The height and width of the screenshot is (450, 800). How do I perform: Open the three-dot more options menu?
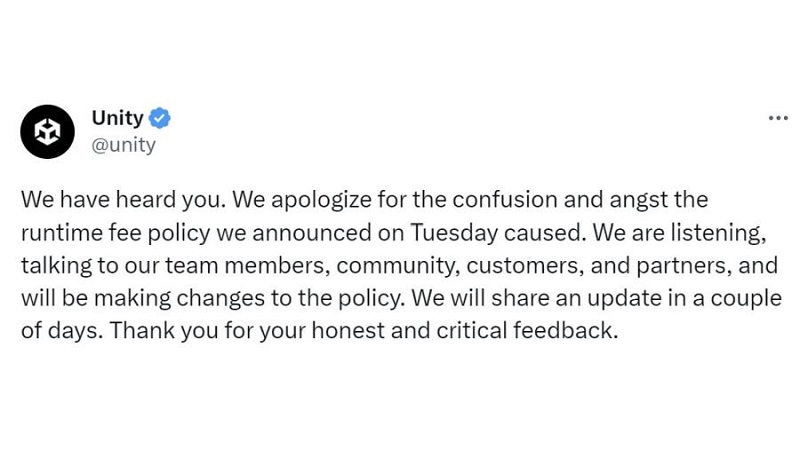778,118
